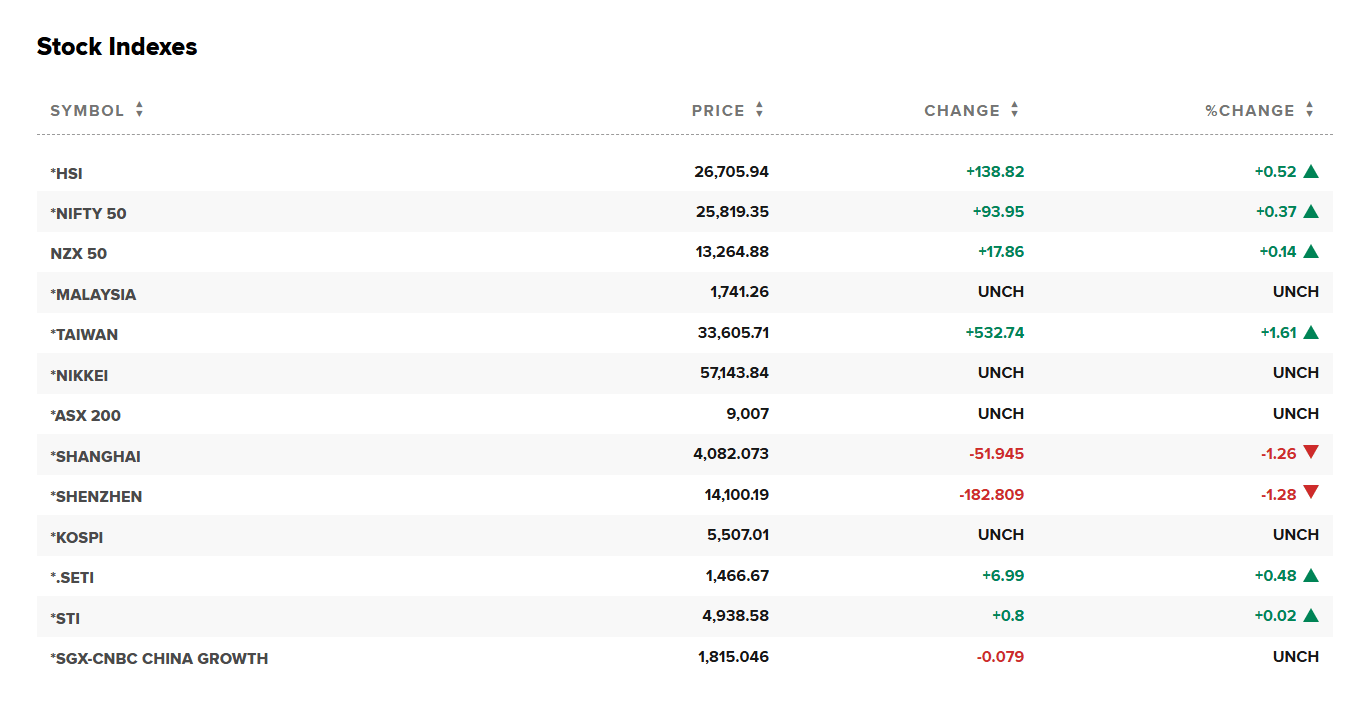Screen dimensions: 1367x716
Task: Click the STI price value 4,938.58
Action: pos(735,616)
